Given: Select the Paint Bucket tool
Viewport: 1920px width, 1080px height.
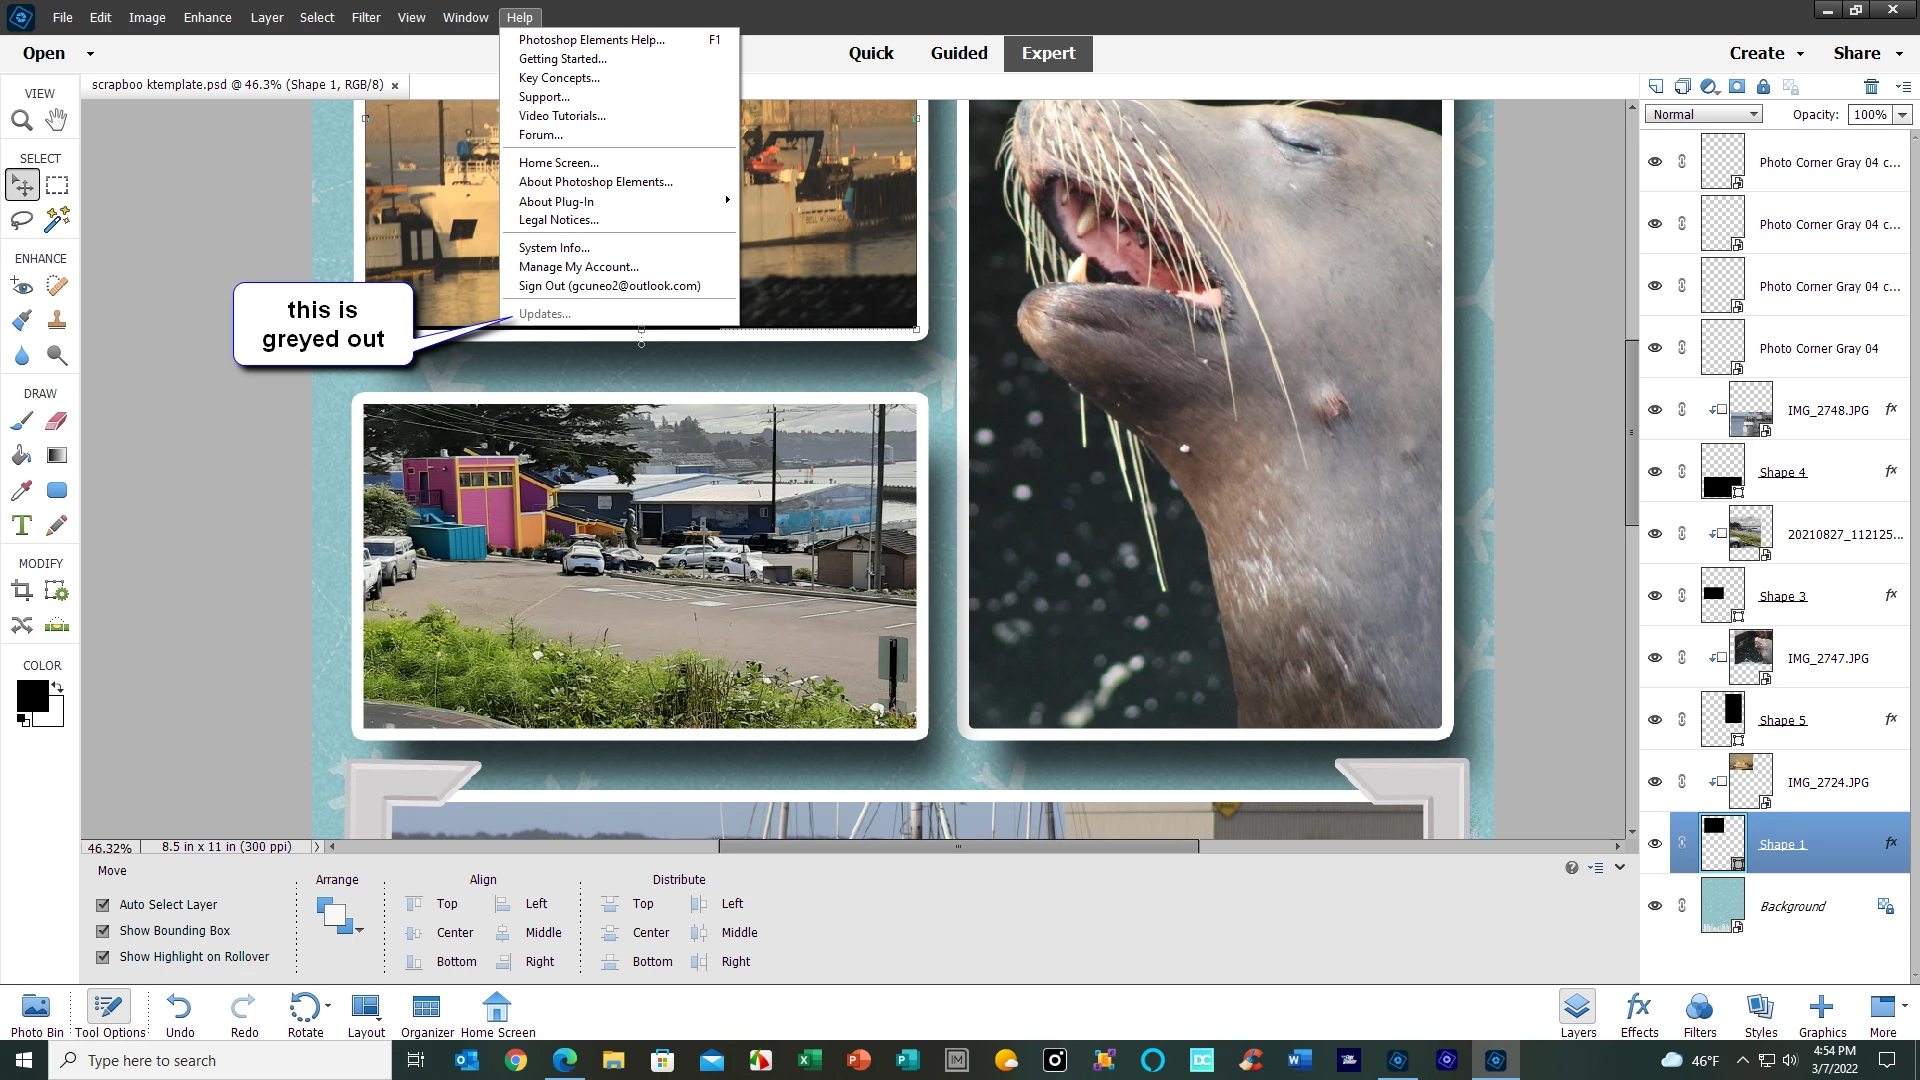Looking at the screenshot, I should (x=21, y=456).
